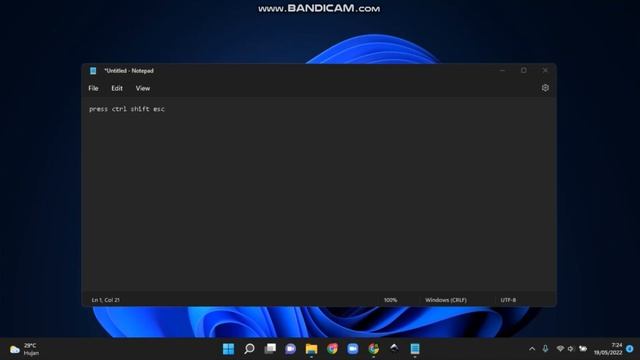
Task: Open Notepad settings gear
Action: click(545, 88)
